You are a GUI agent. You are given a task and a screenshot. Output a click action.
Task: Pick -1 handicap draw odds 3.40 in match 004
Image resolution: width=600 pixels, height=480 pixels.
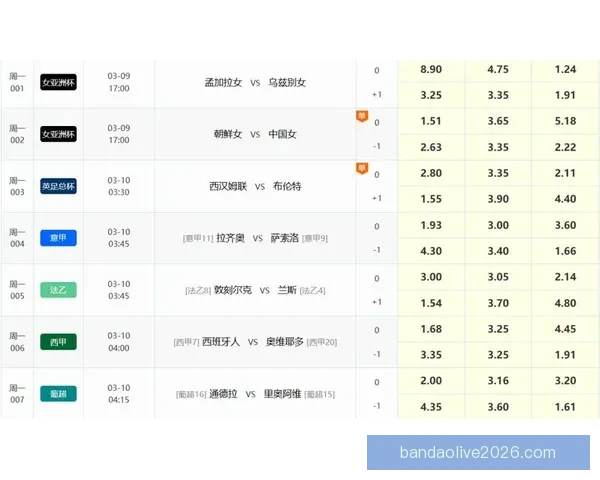coord(498,251)
